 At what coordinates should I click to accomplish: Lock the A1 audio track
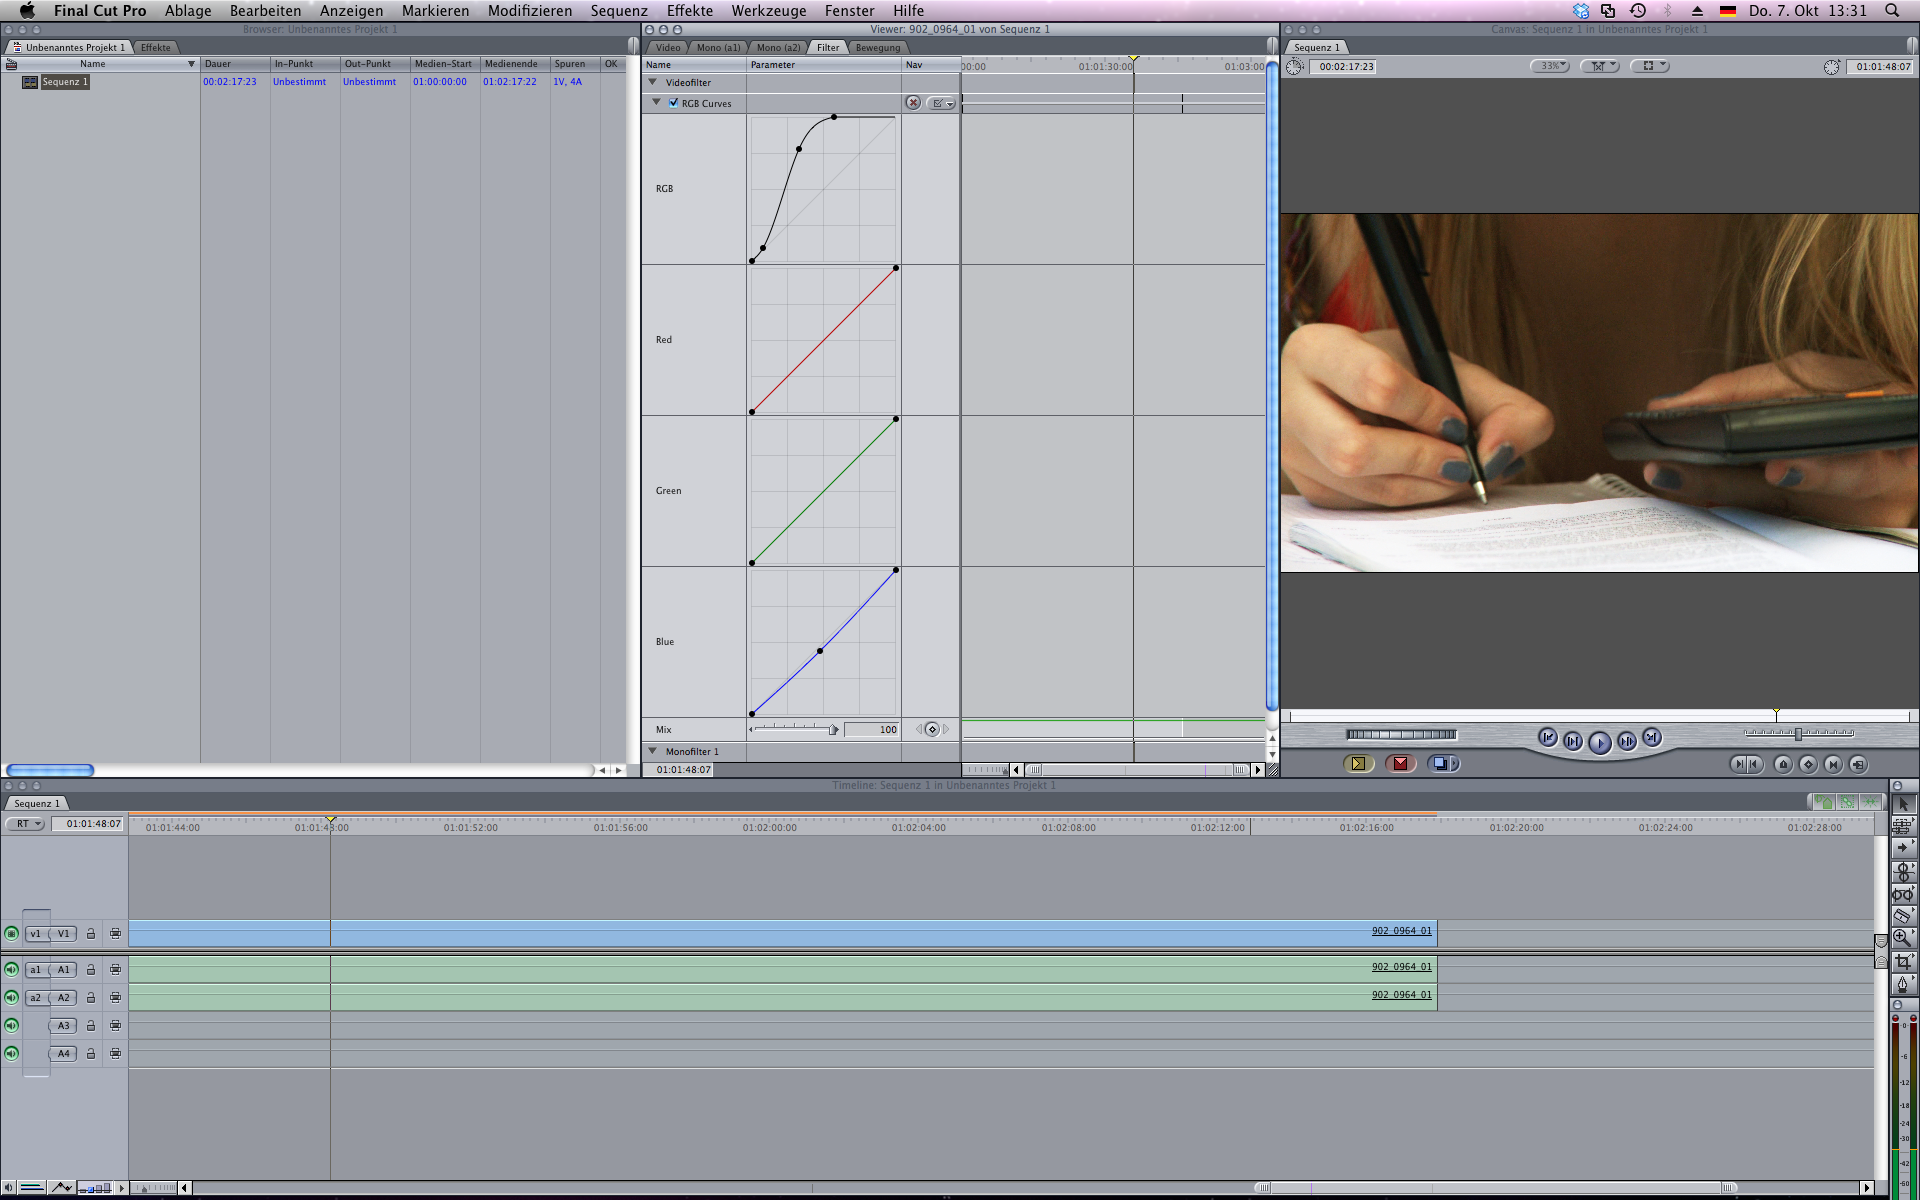91,970
